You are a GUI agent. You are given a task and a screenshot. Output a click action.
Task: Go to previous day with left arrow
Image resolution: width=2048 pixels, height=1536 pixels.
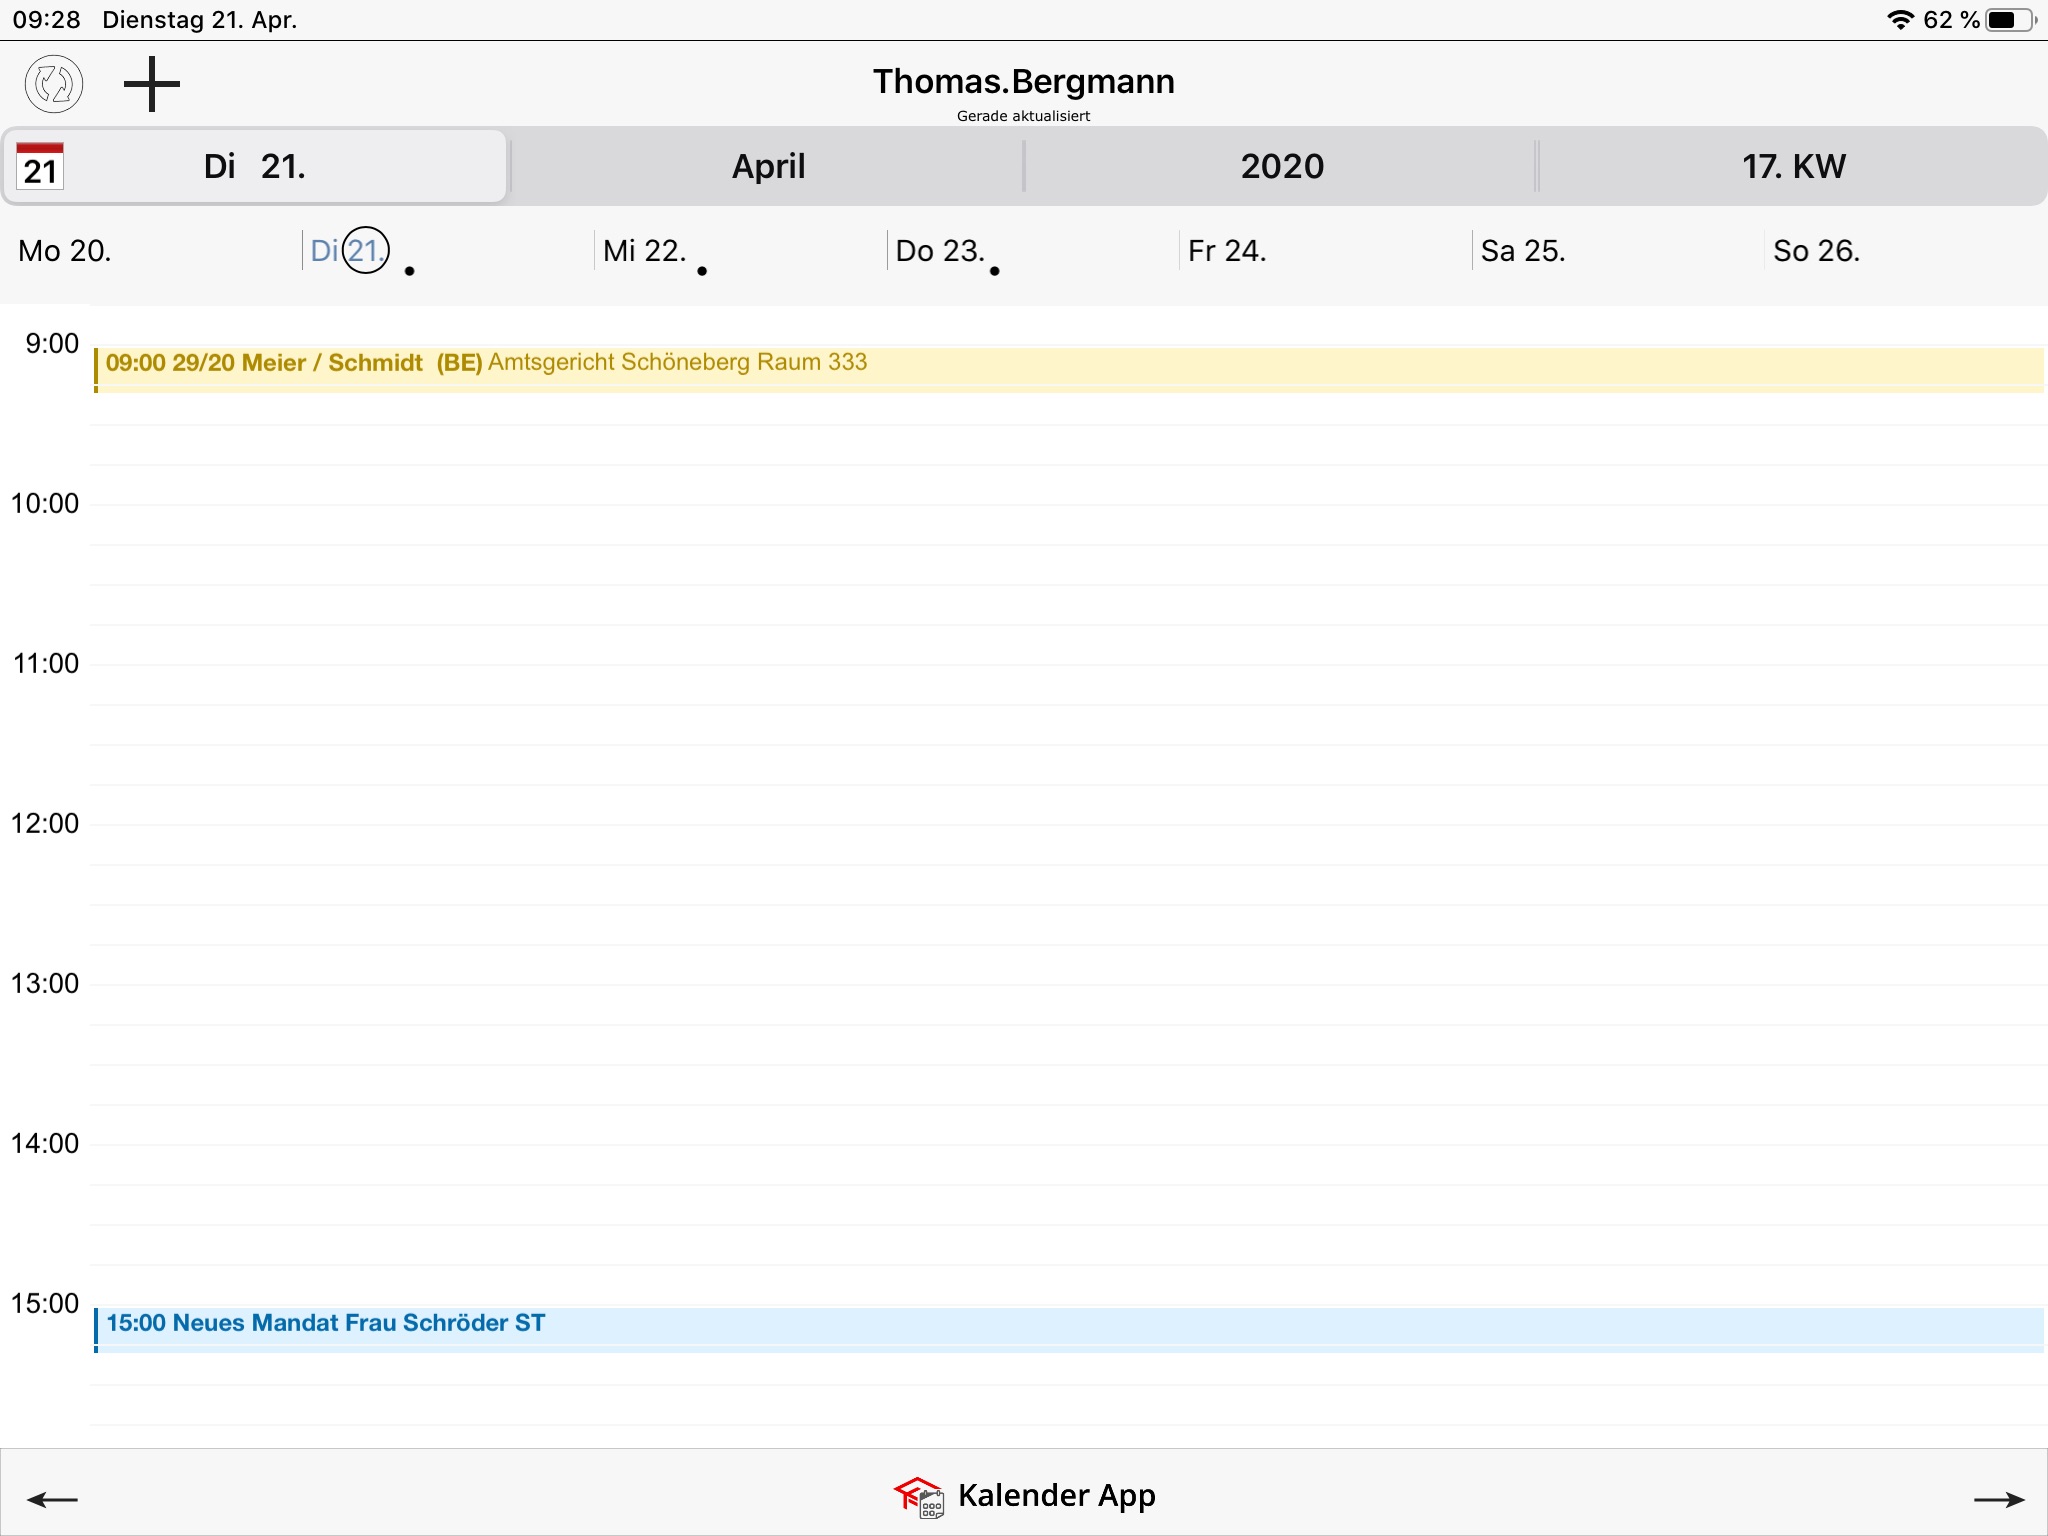click(52, 1499)
